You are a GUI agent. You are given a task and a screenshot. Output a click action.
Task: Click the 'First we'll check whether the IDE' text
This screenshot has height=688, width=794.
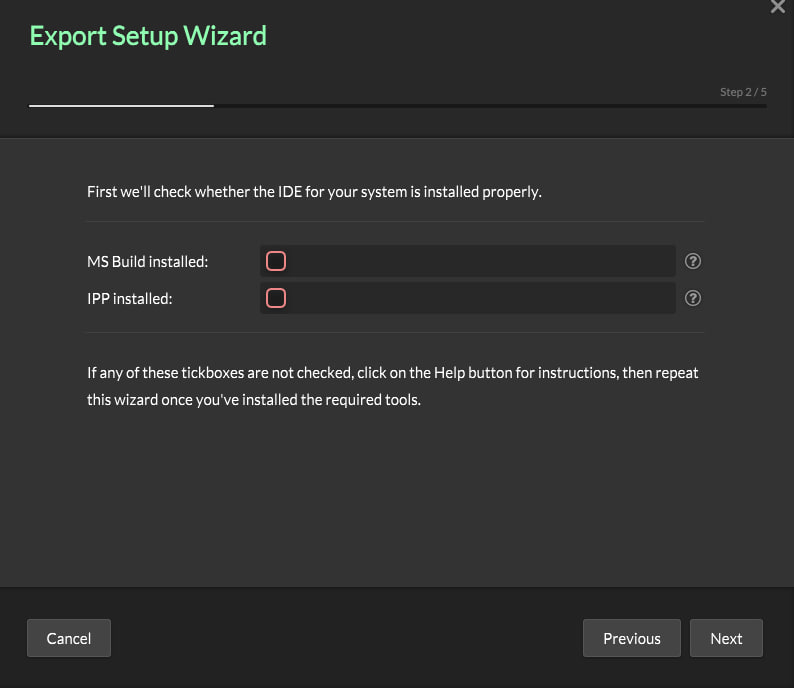pos(314,192)
